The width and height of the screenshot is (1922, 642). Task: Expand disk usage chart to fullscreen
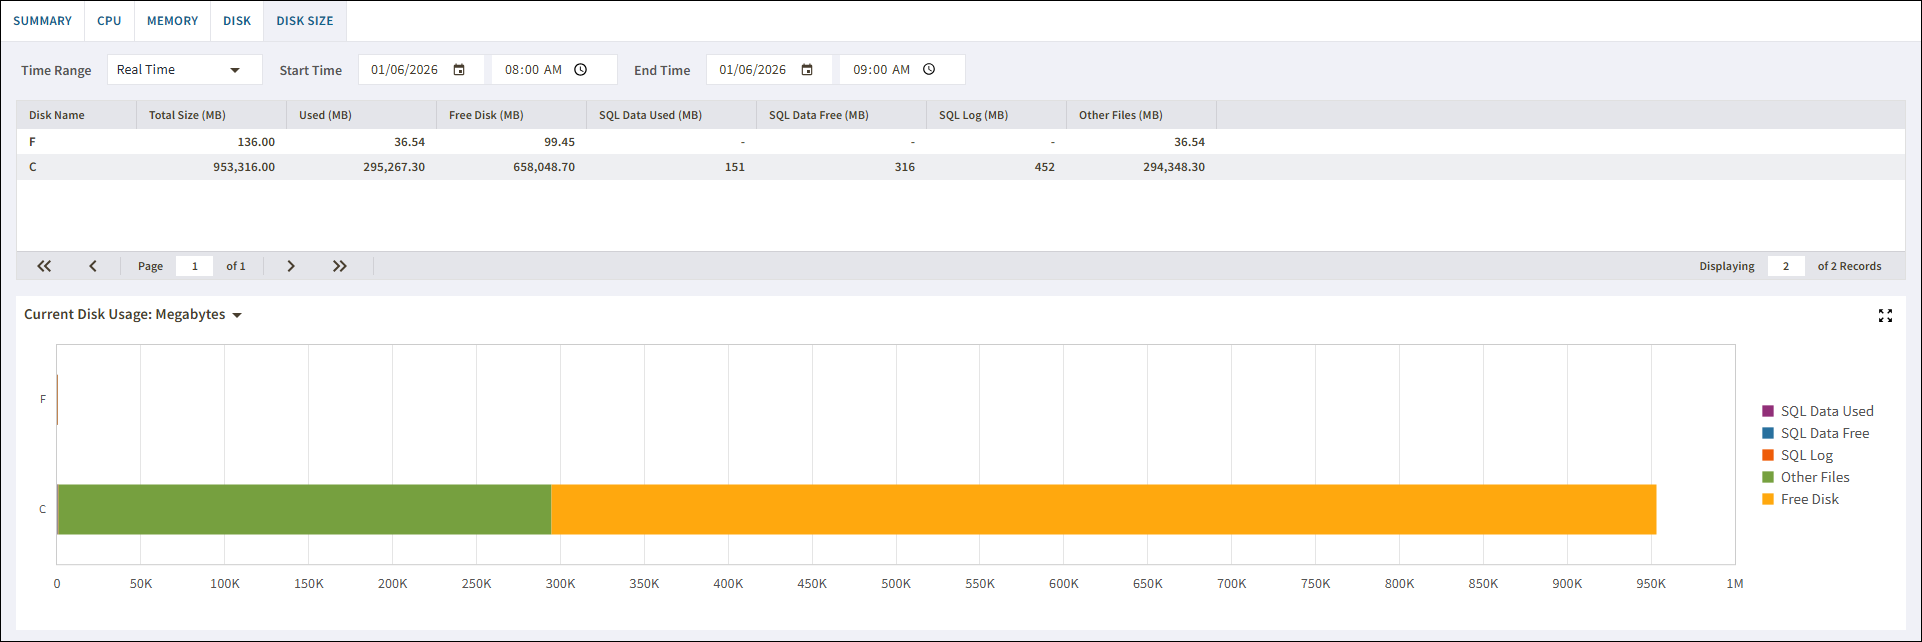click(x=1885, y=316)
